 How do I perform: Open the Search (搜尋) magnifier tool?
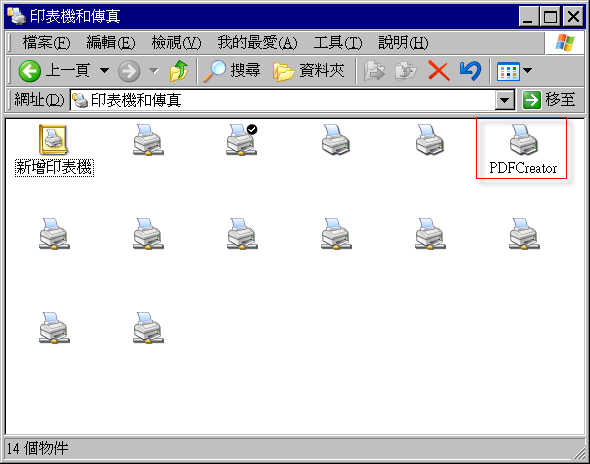[231, 71]
